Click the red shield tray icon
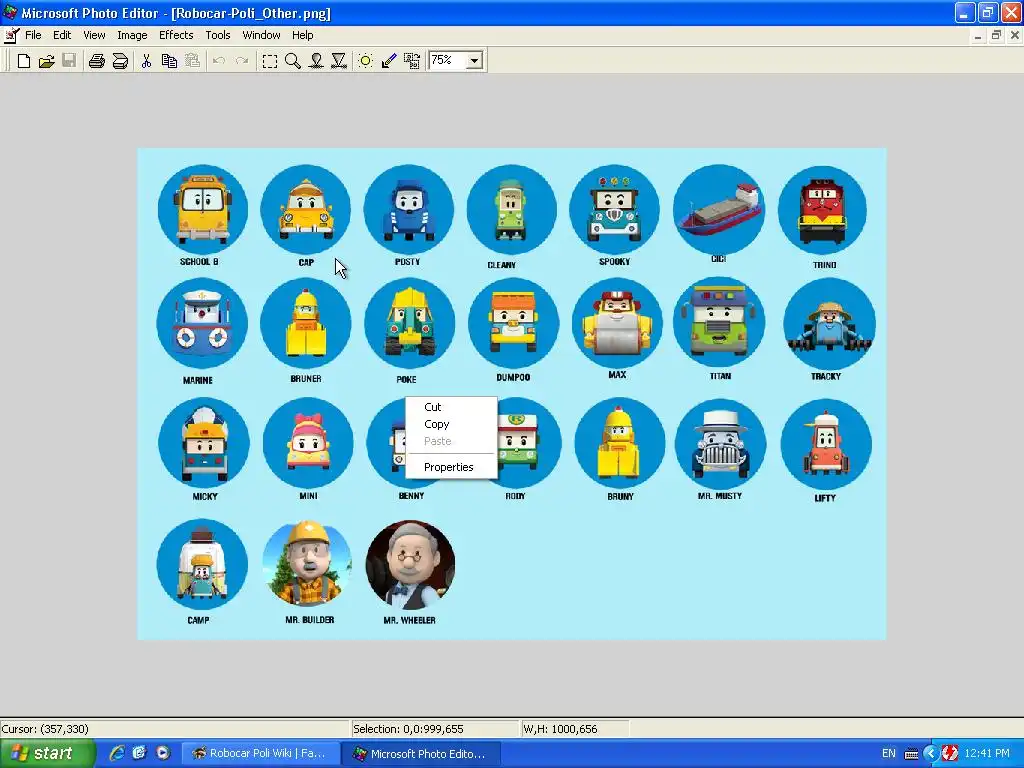This screenshot has height=768, width=1024. pyautogui.click(x=950, y=754)
